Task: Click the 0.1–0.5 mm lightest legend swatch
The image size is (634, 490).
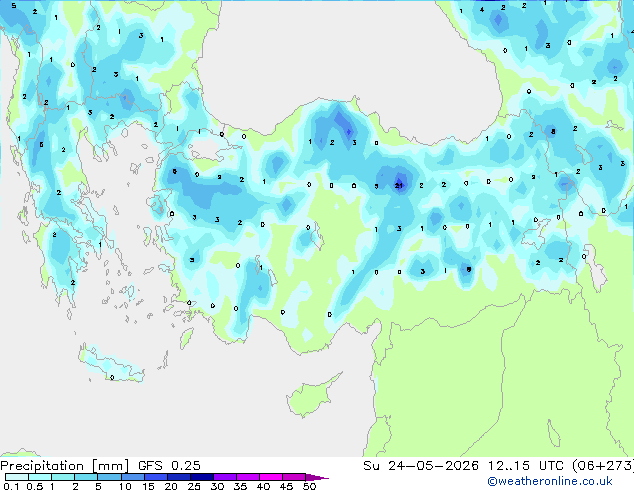Action: pos(17,477)
